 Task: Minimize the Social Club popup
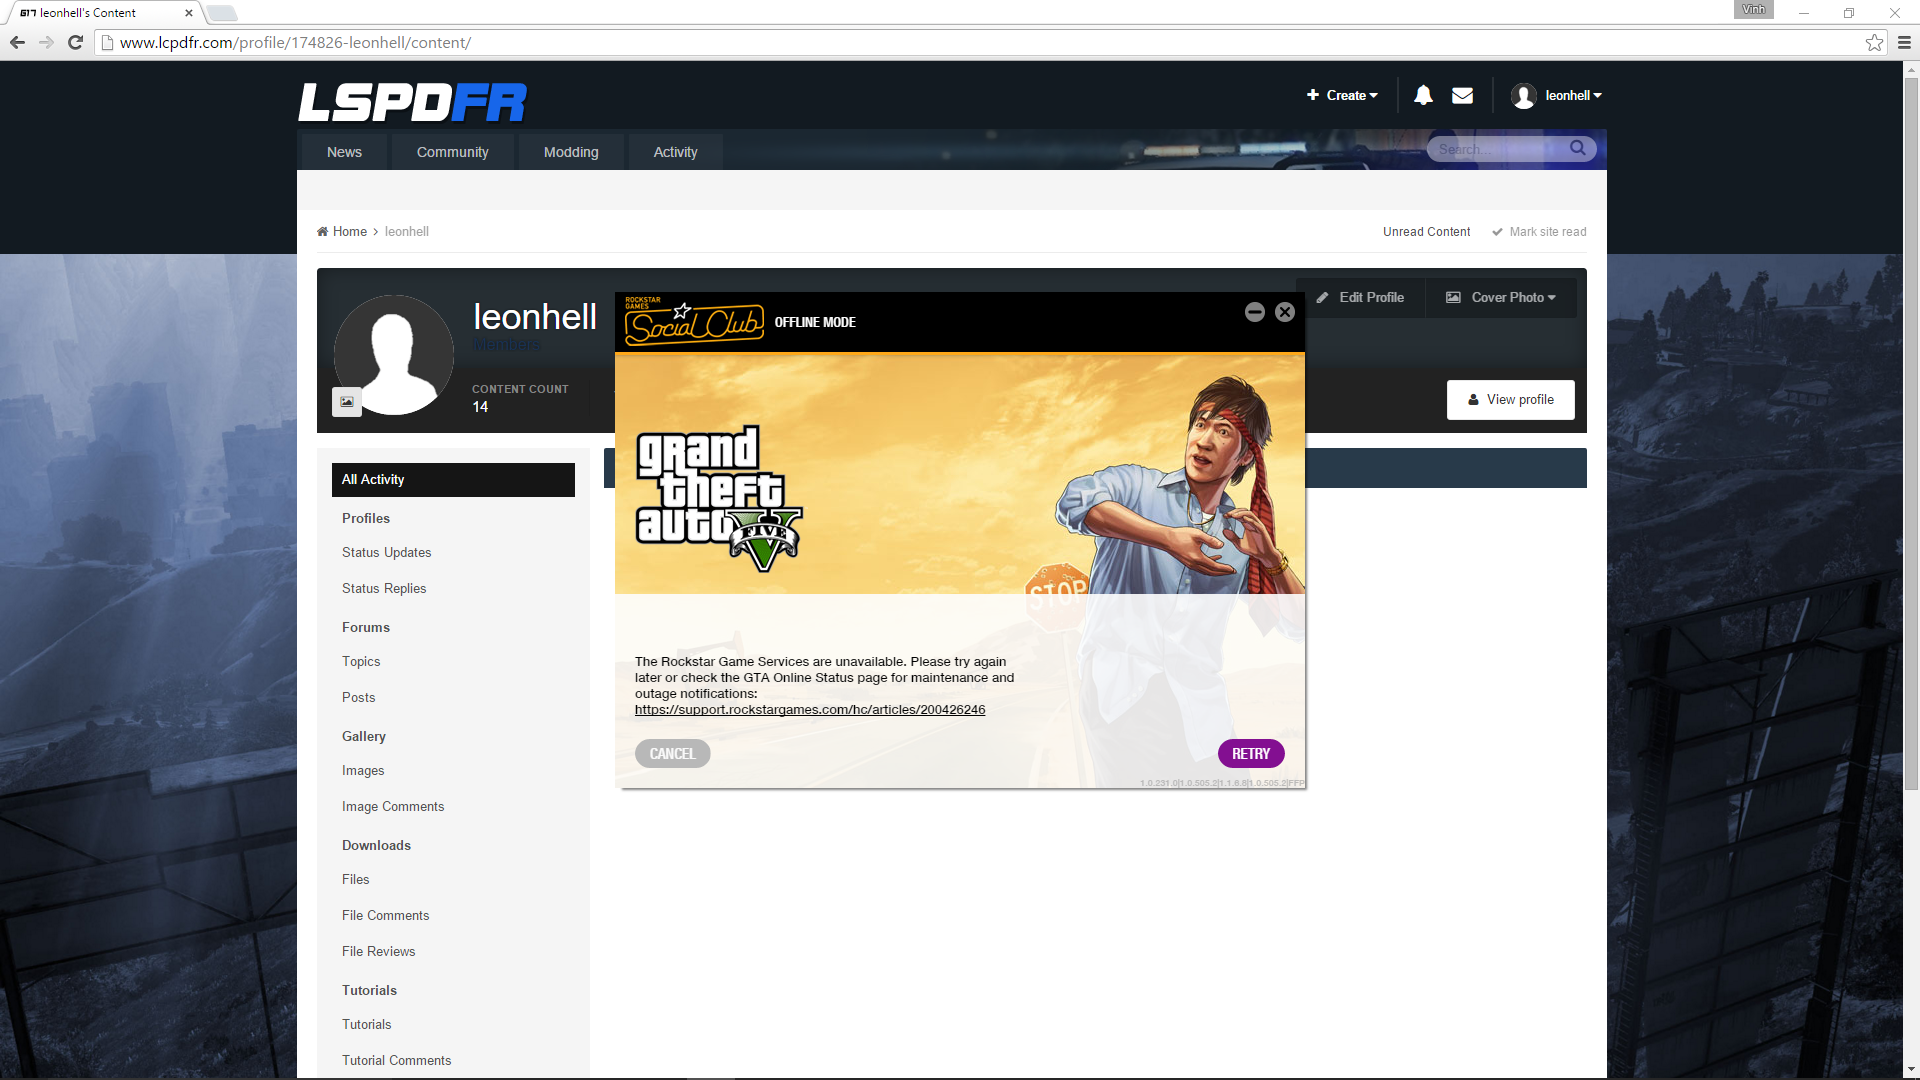tap(1254, 312)
